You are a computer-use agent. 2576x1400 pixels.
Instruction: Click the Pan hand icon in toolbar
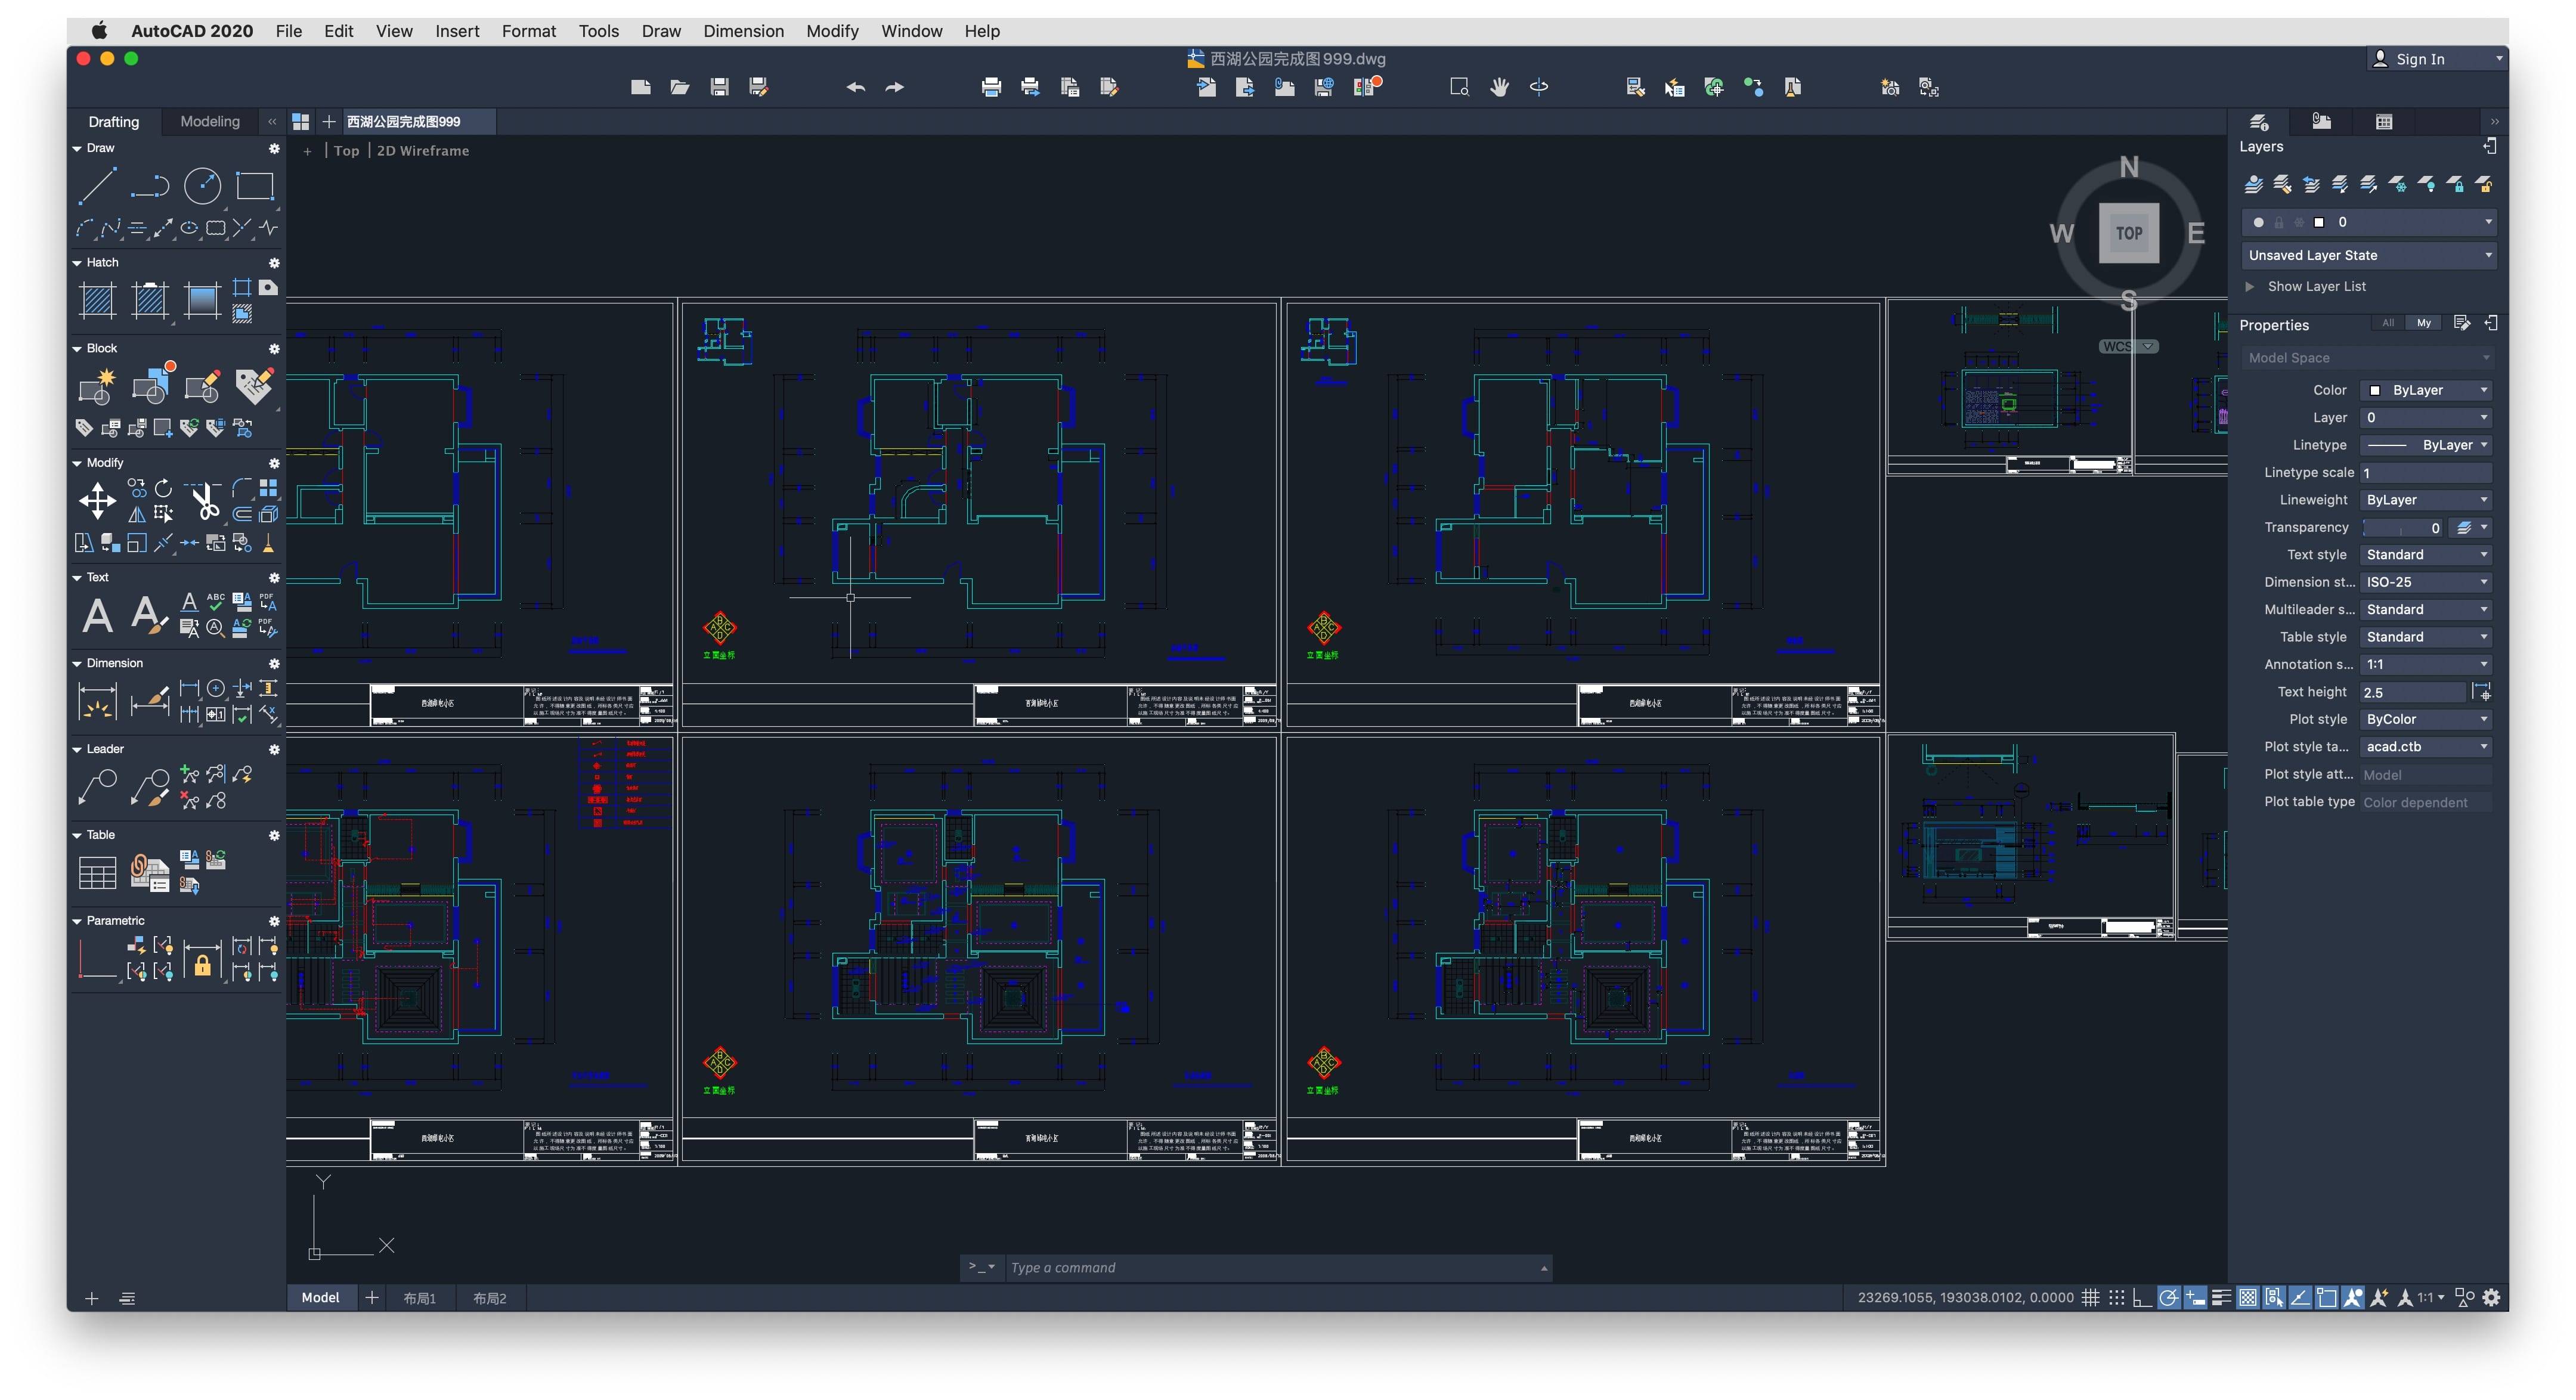point(1499,88)
